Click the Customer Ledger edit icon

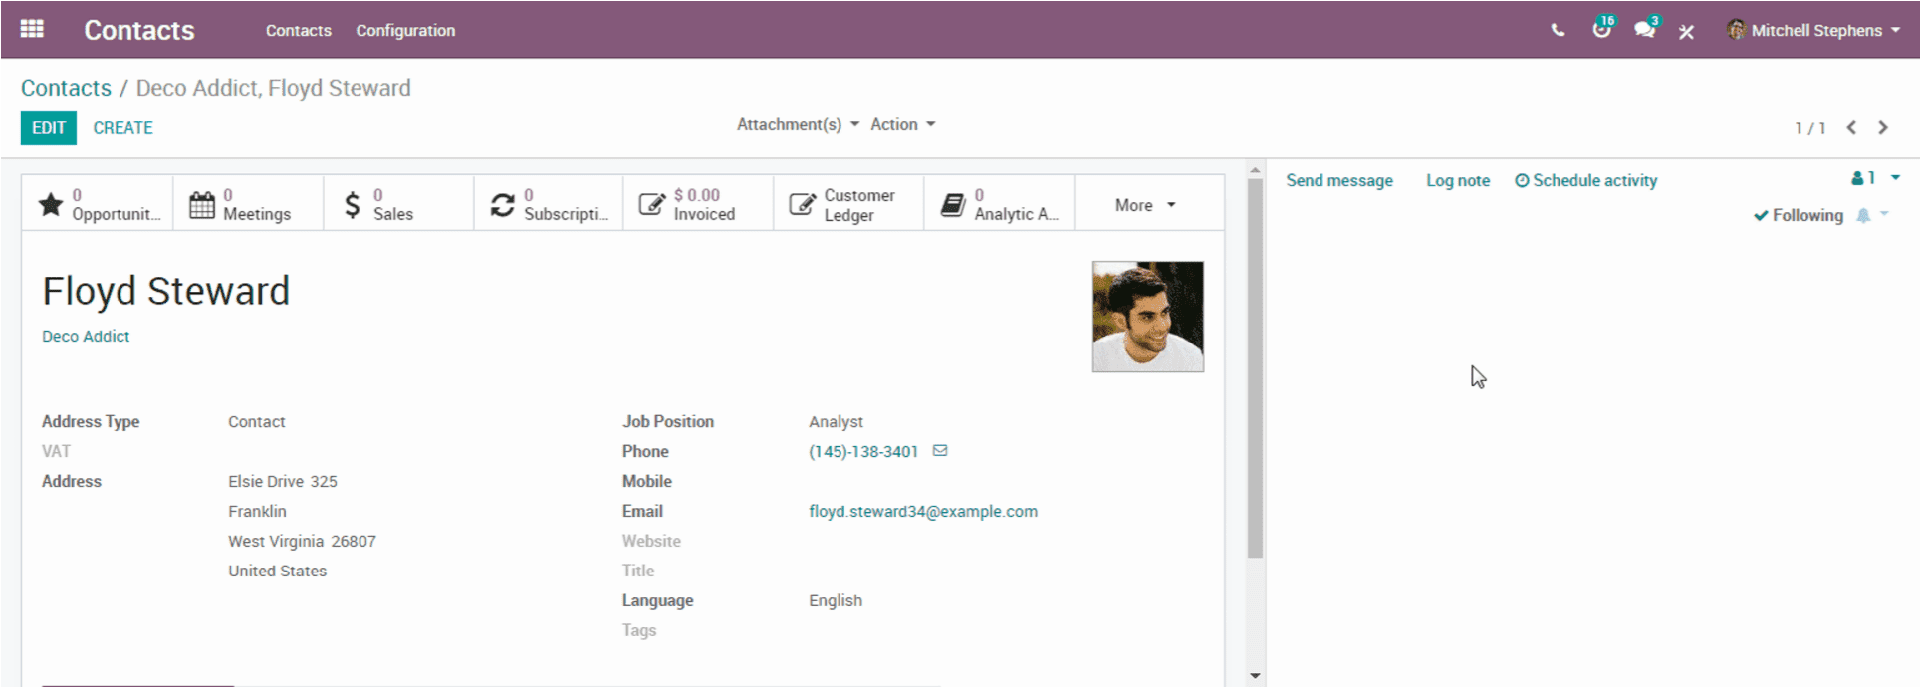pyautogui.click(x=802, y=204)
